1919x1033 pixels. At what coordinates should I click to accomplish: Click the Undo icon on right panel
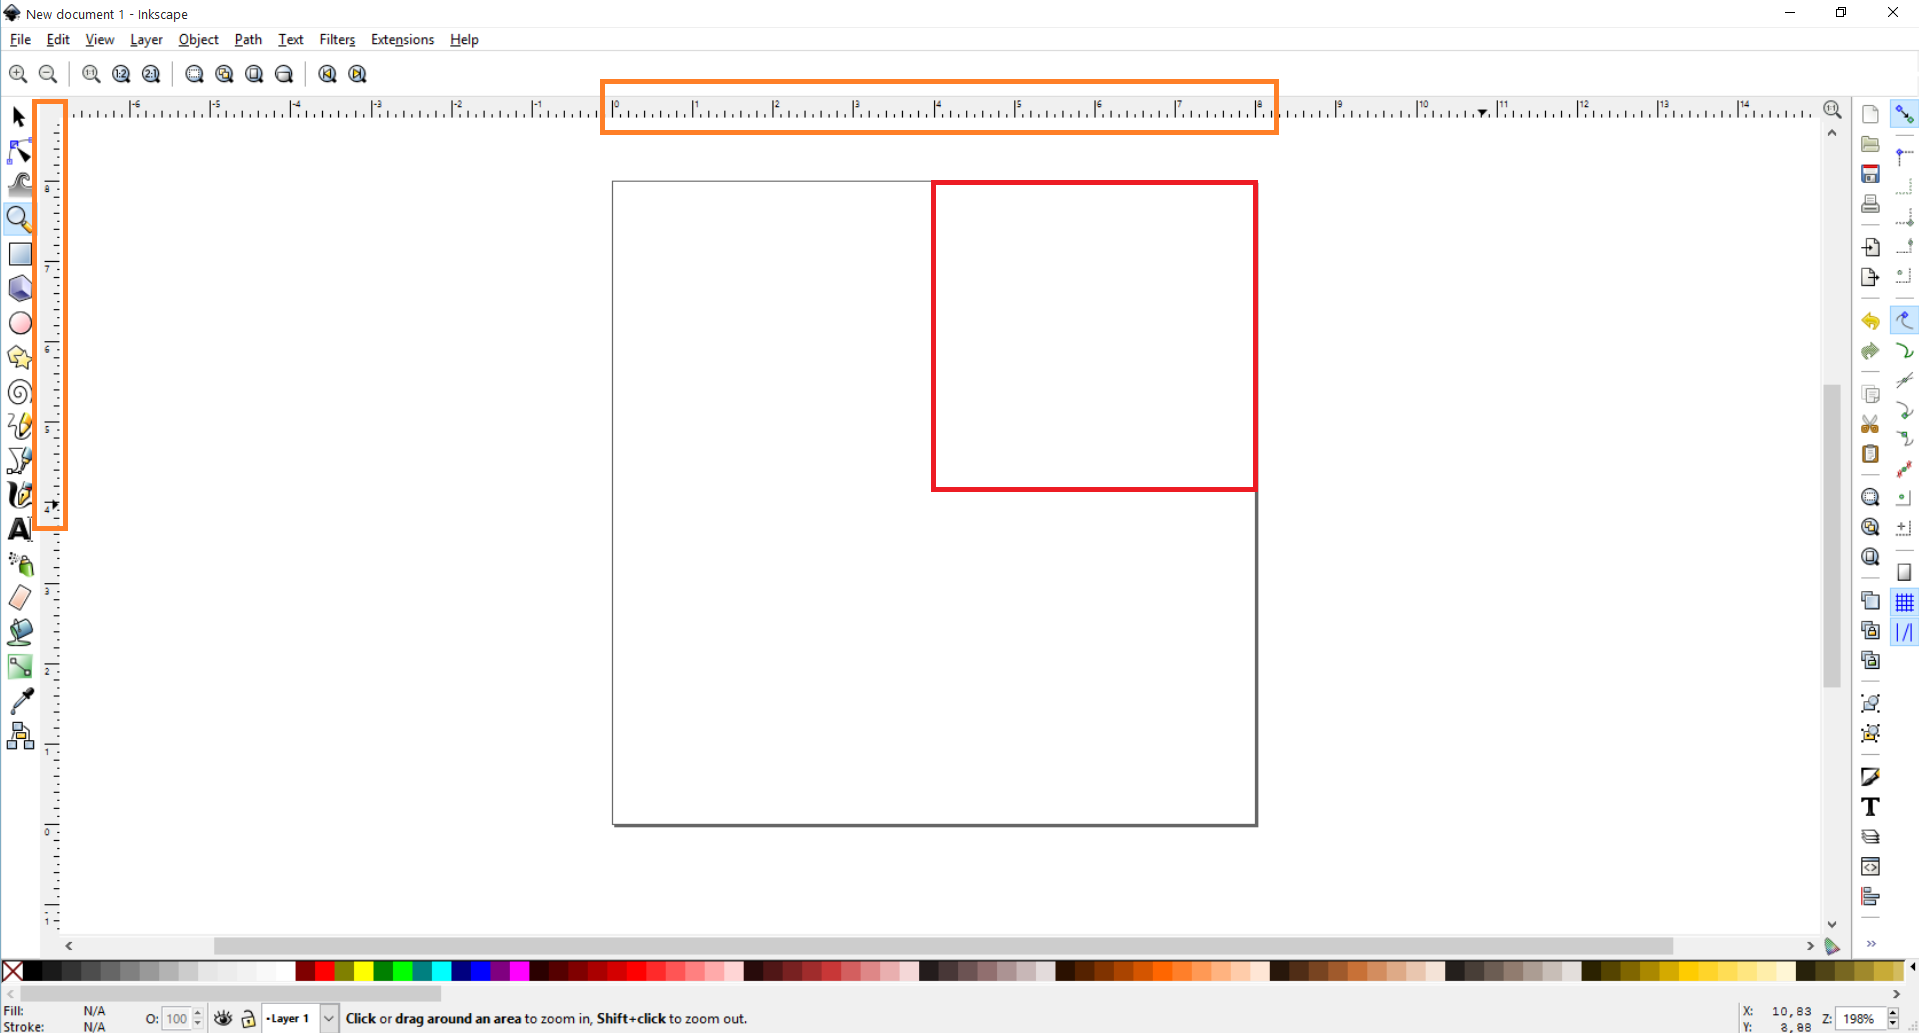point(1870,320)
